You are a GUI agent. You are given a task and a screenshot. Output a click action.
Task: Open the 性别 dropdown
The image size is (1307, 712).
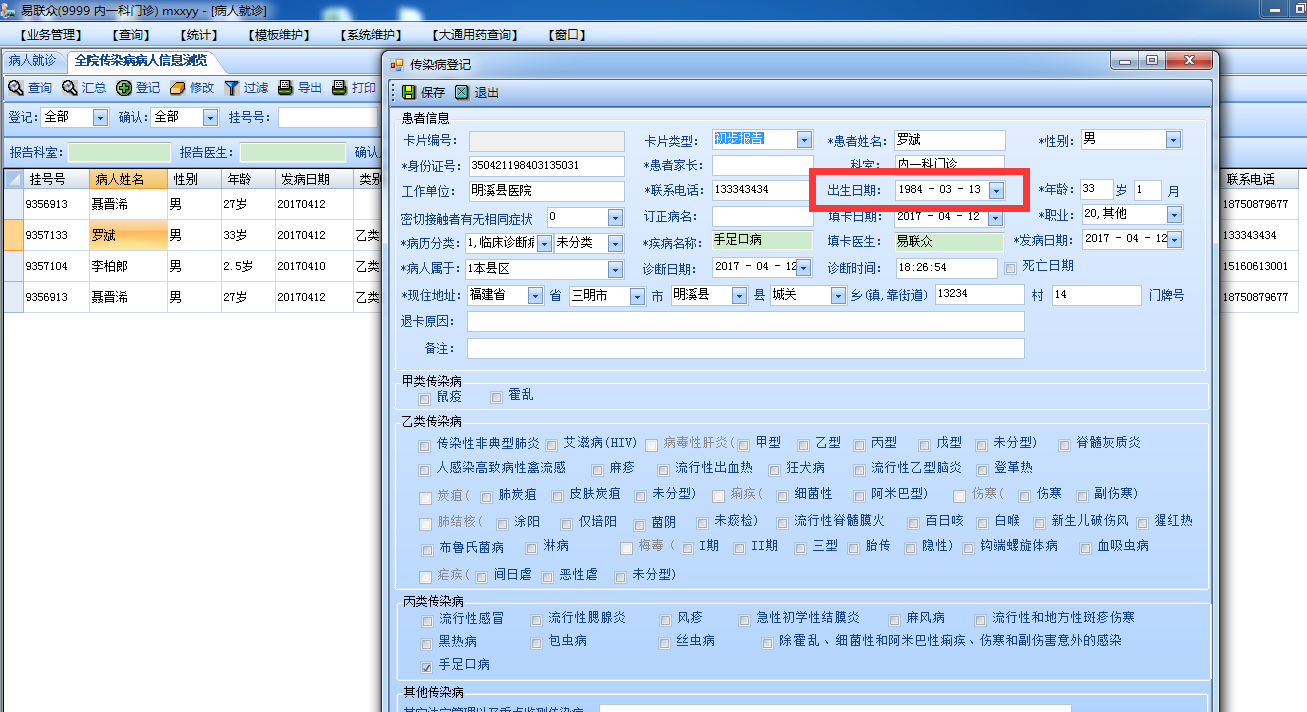pyautogui.click(x=1173, y=140)
